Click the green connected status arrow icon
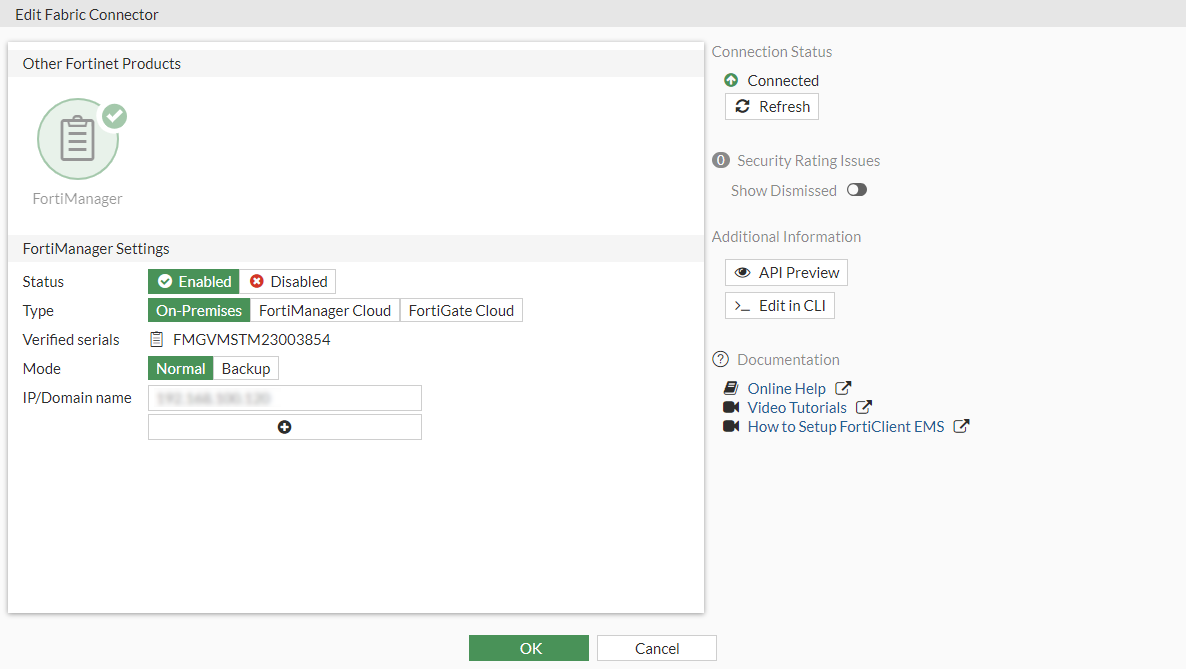 point(731,80)
